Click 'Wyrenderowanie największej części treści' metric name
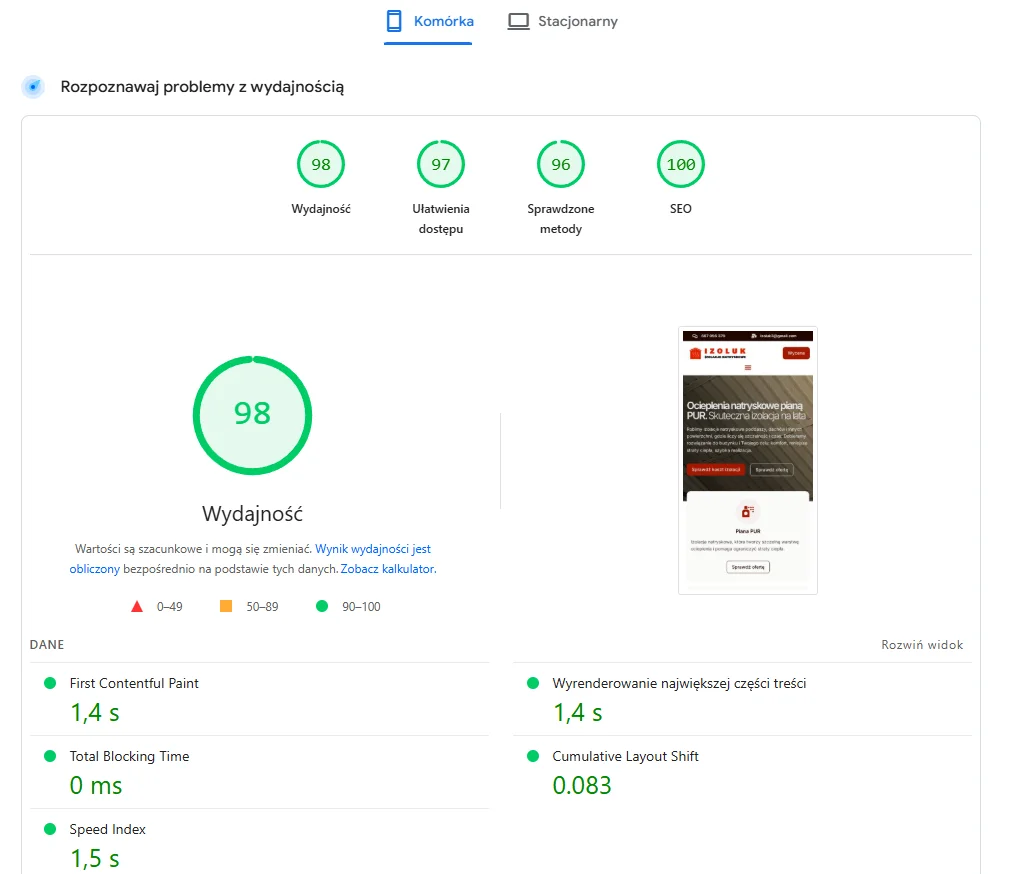Image resolution: width=1012 pixels, height=874 pixels. [679, 684]
